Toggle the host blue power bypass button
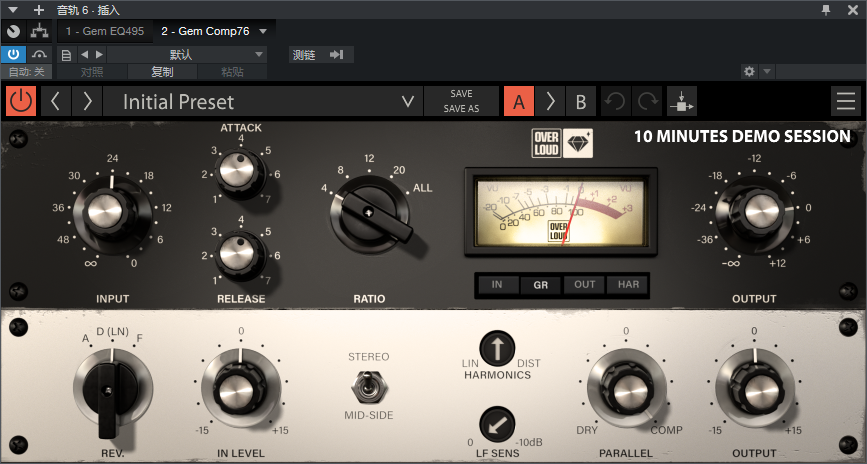 point(13,54)
